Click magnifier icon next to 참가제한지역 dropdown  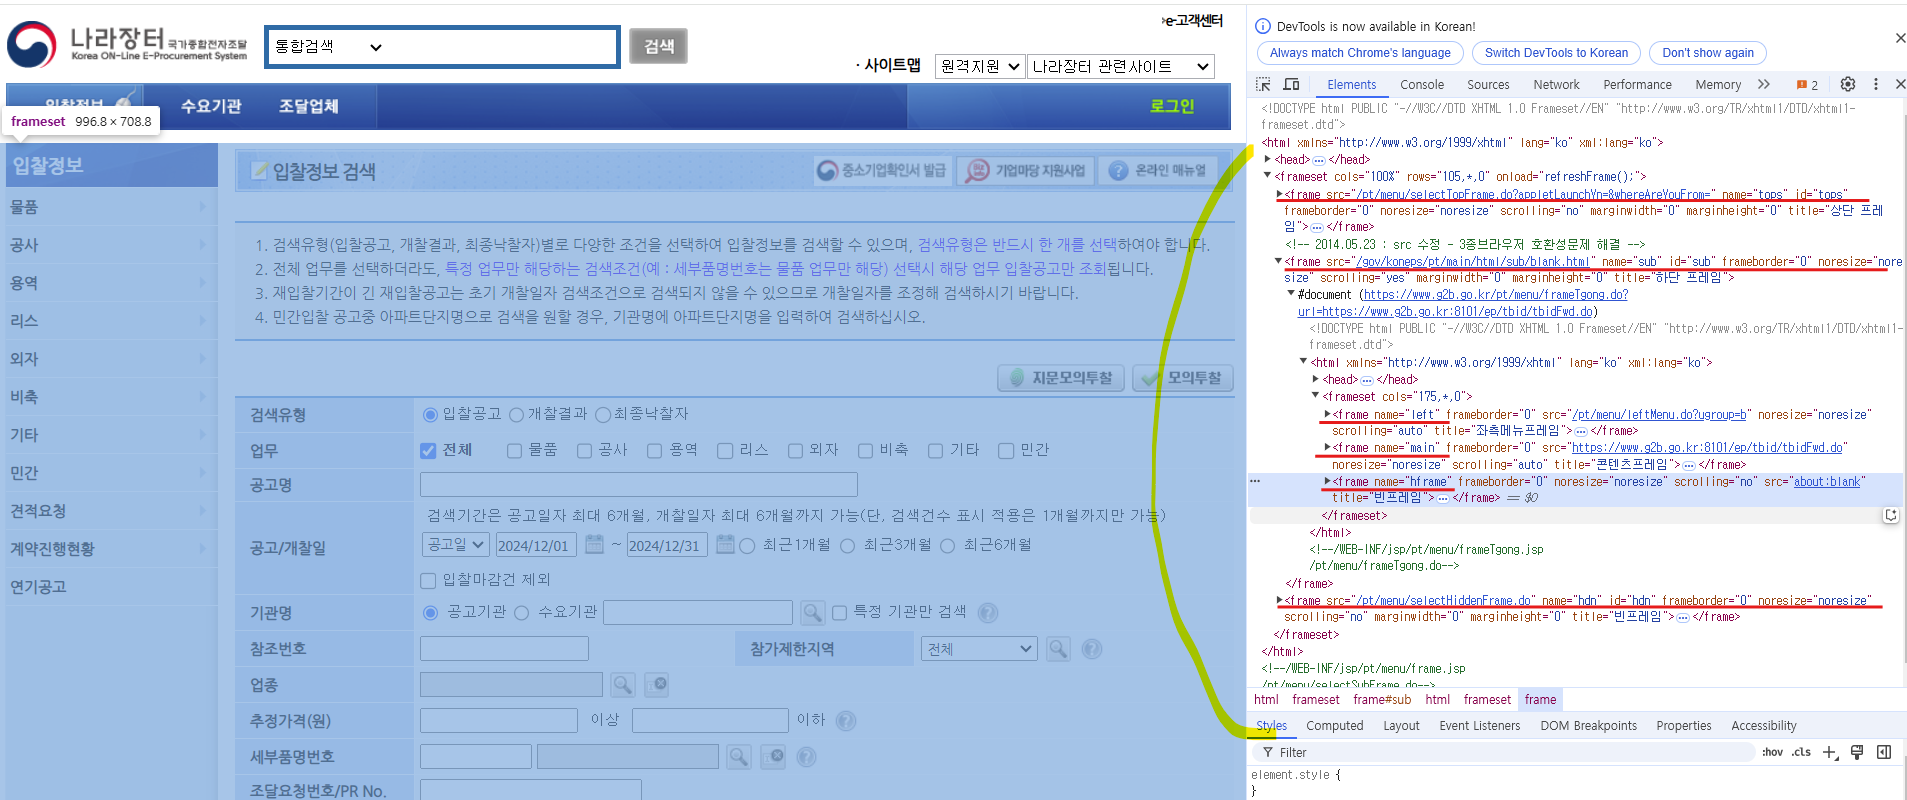coord(1058,648)
